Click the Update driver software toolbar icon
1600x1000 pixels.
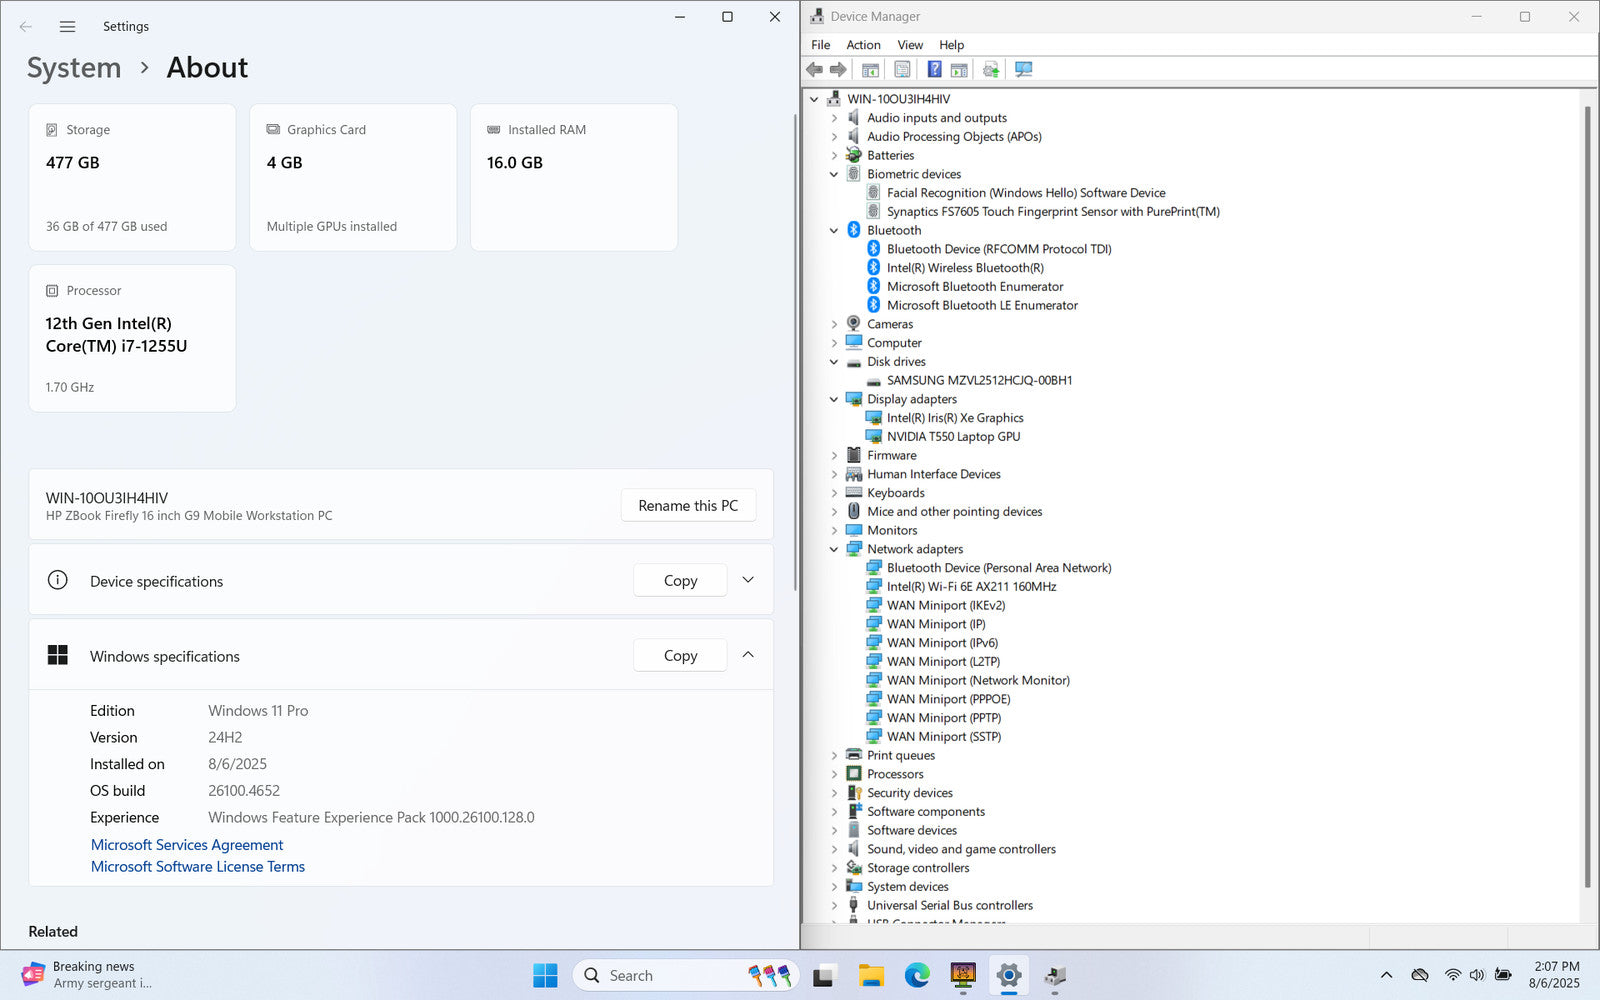click(x=991, y=69)
